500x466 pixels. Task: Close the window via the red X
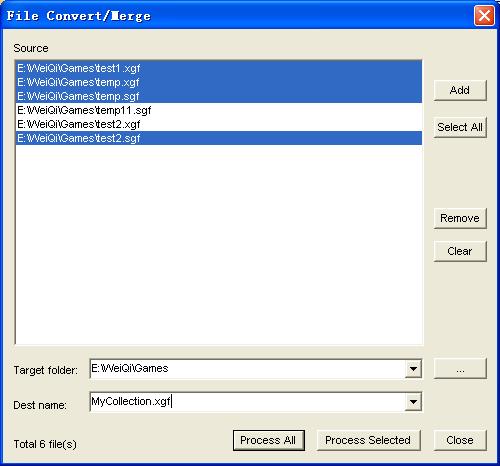coord(484,15)
